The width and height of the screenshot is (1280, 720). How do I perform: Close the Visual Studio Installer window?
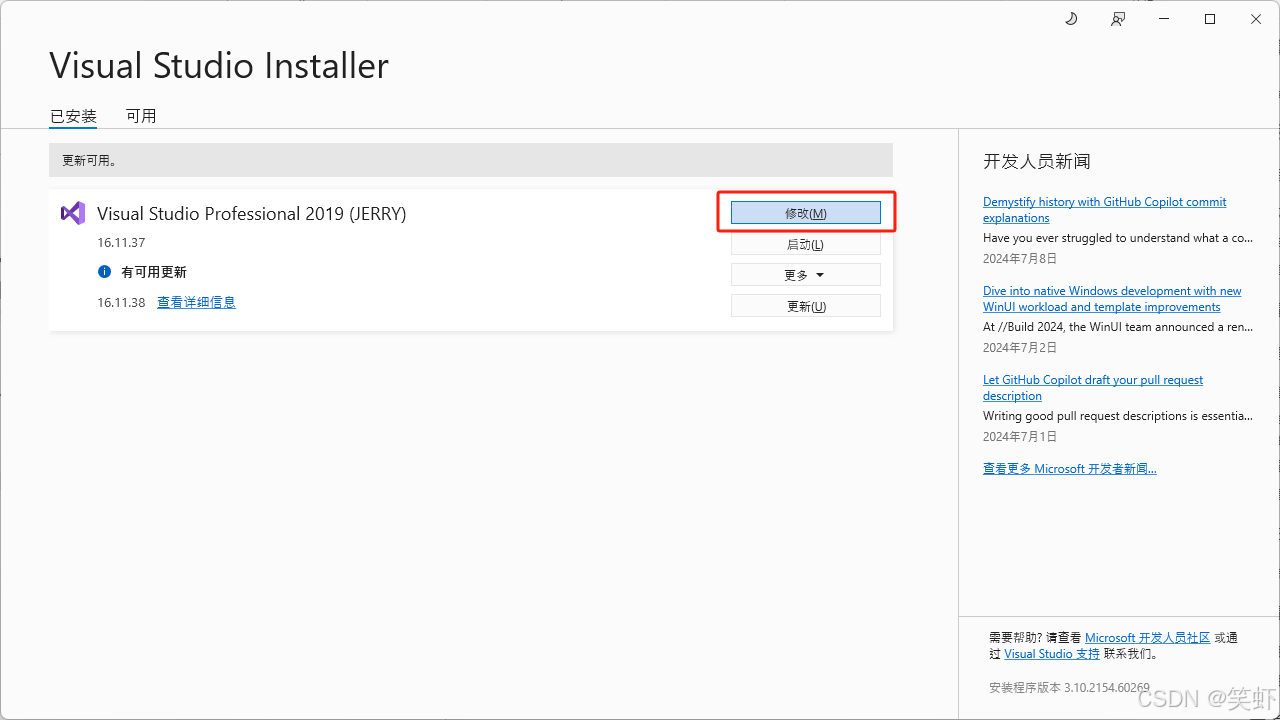[1256, 19]
